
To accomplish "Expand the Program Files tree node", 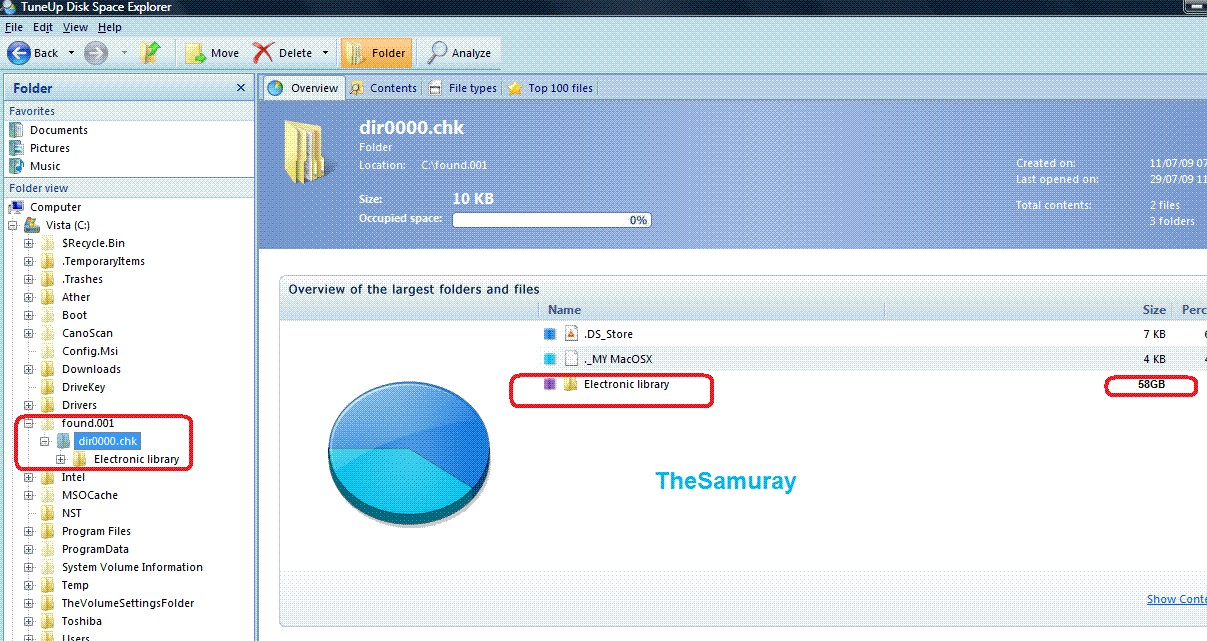I will (29, 531).
